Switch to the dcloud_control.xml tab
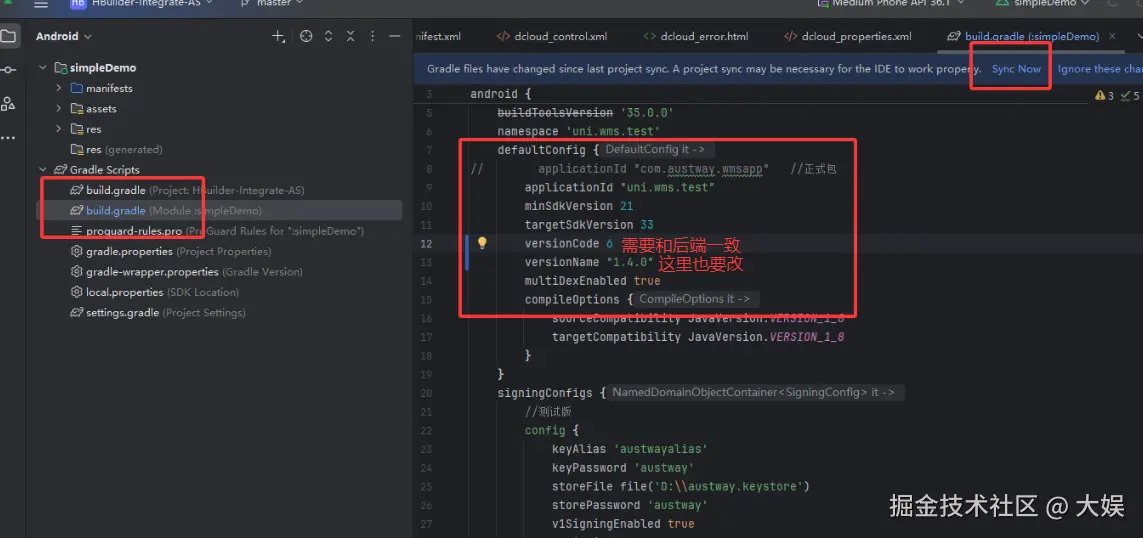The height and width of the screenshot is (538, 1143). coord(551,36)
